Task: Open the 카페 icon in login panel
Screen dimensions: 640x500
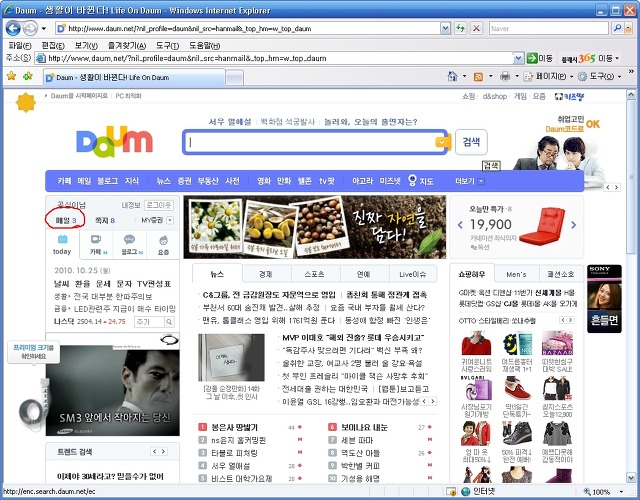Action: [x=96, y=244]
